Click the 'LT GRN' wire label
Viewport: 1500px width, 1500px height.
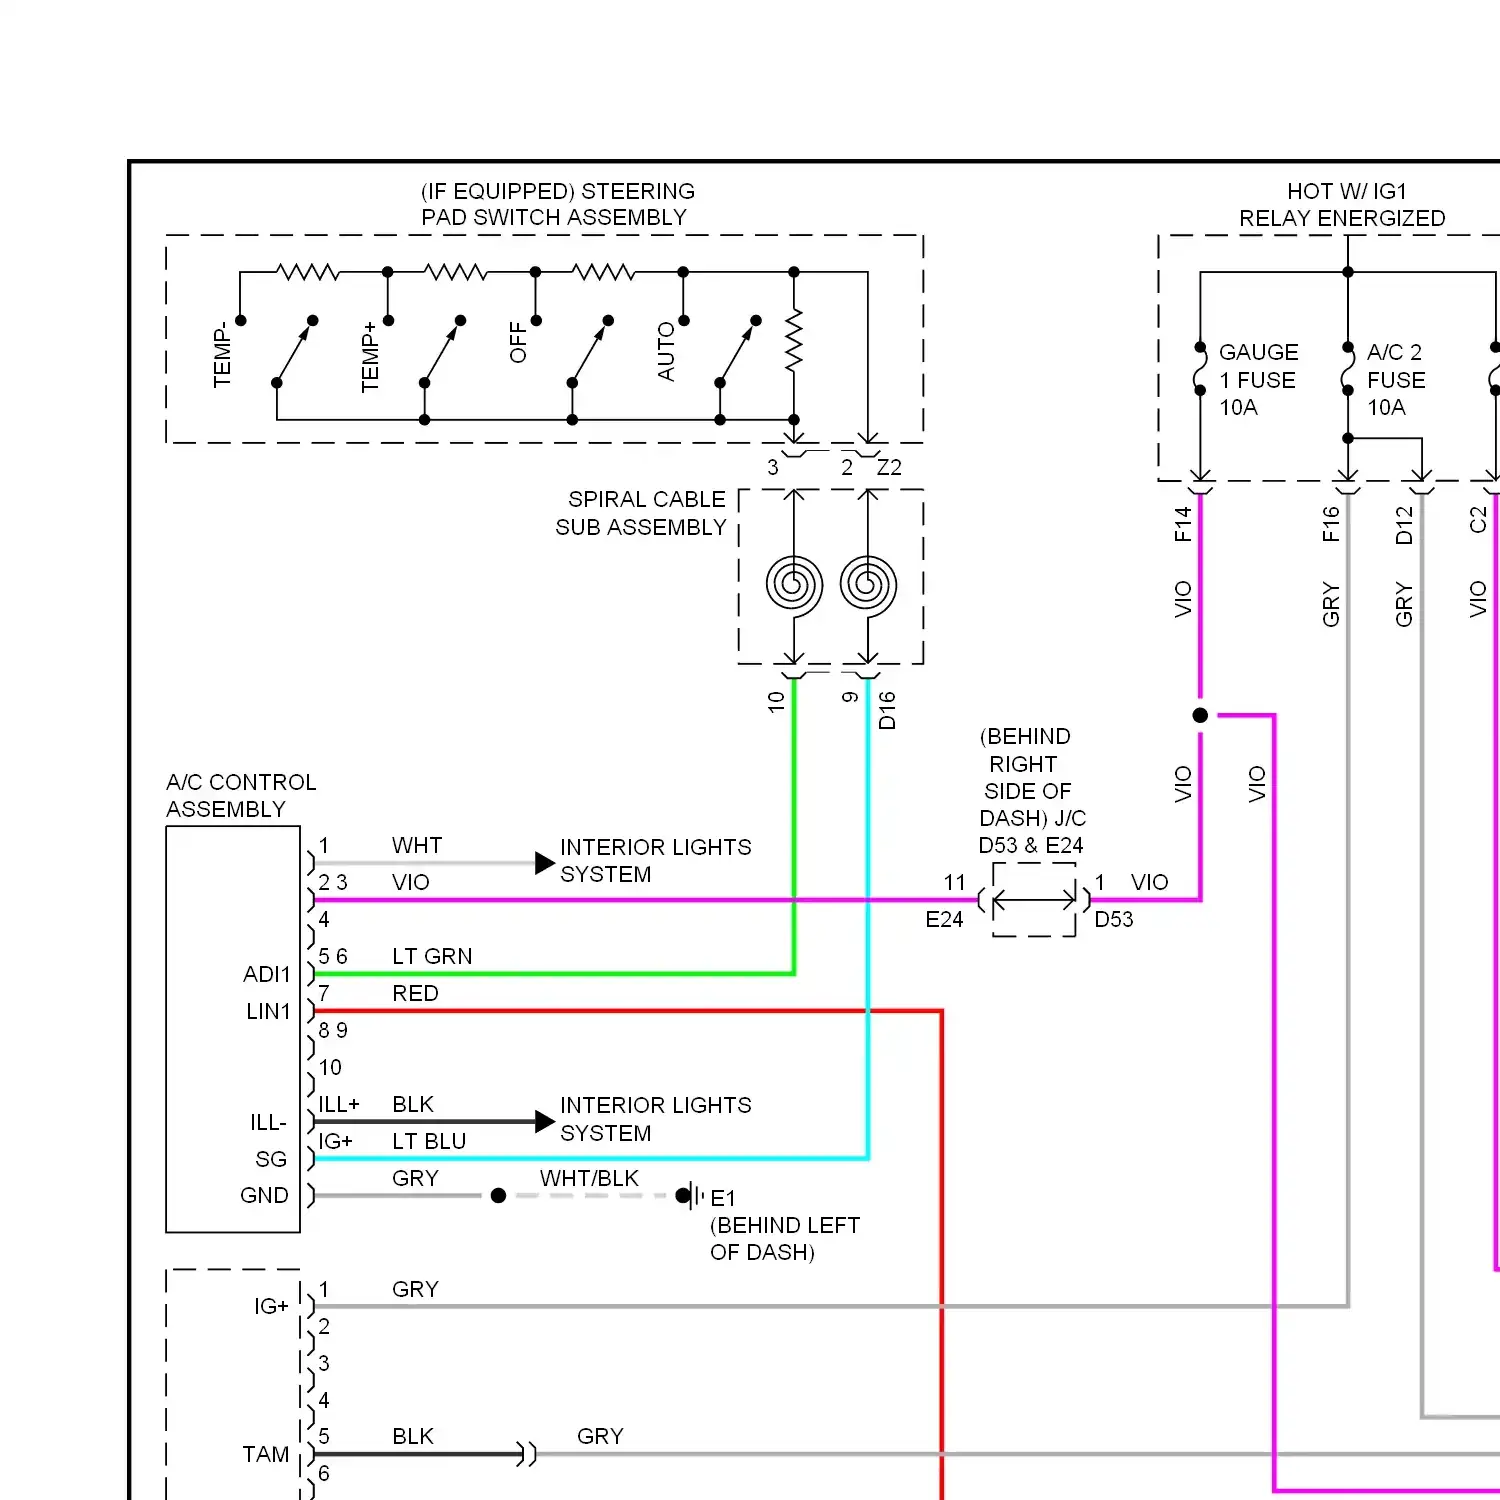[432, 956]
